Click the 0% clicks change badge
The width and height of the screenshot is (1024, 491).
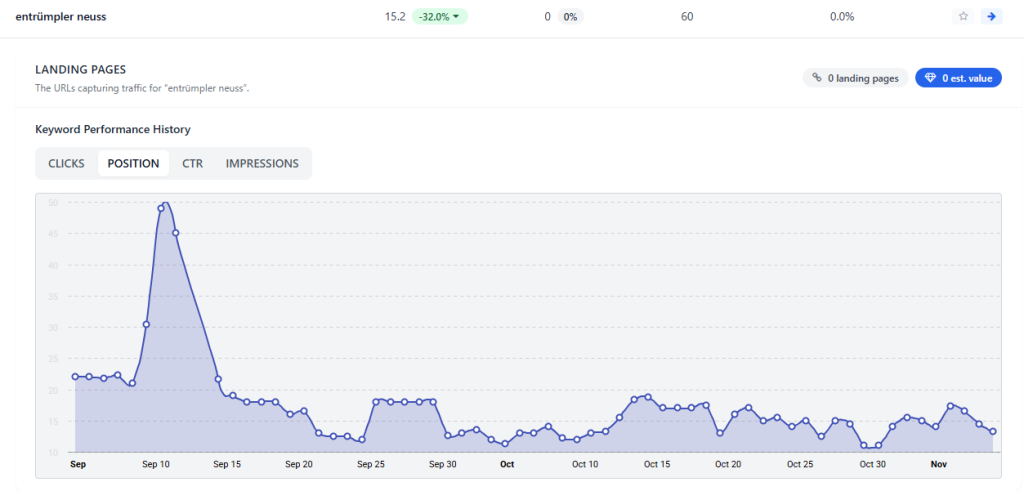point(569,17)
